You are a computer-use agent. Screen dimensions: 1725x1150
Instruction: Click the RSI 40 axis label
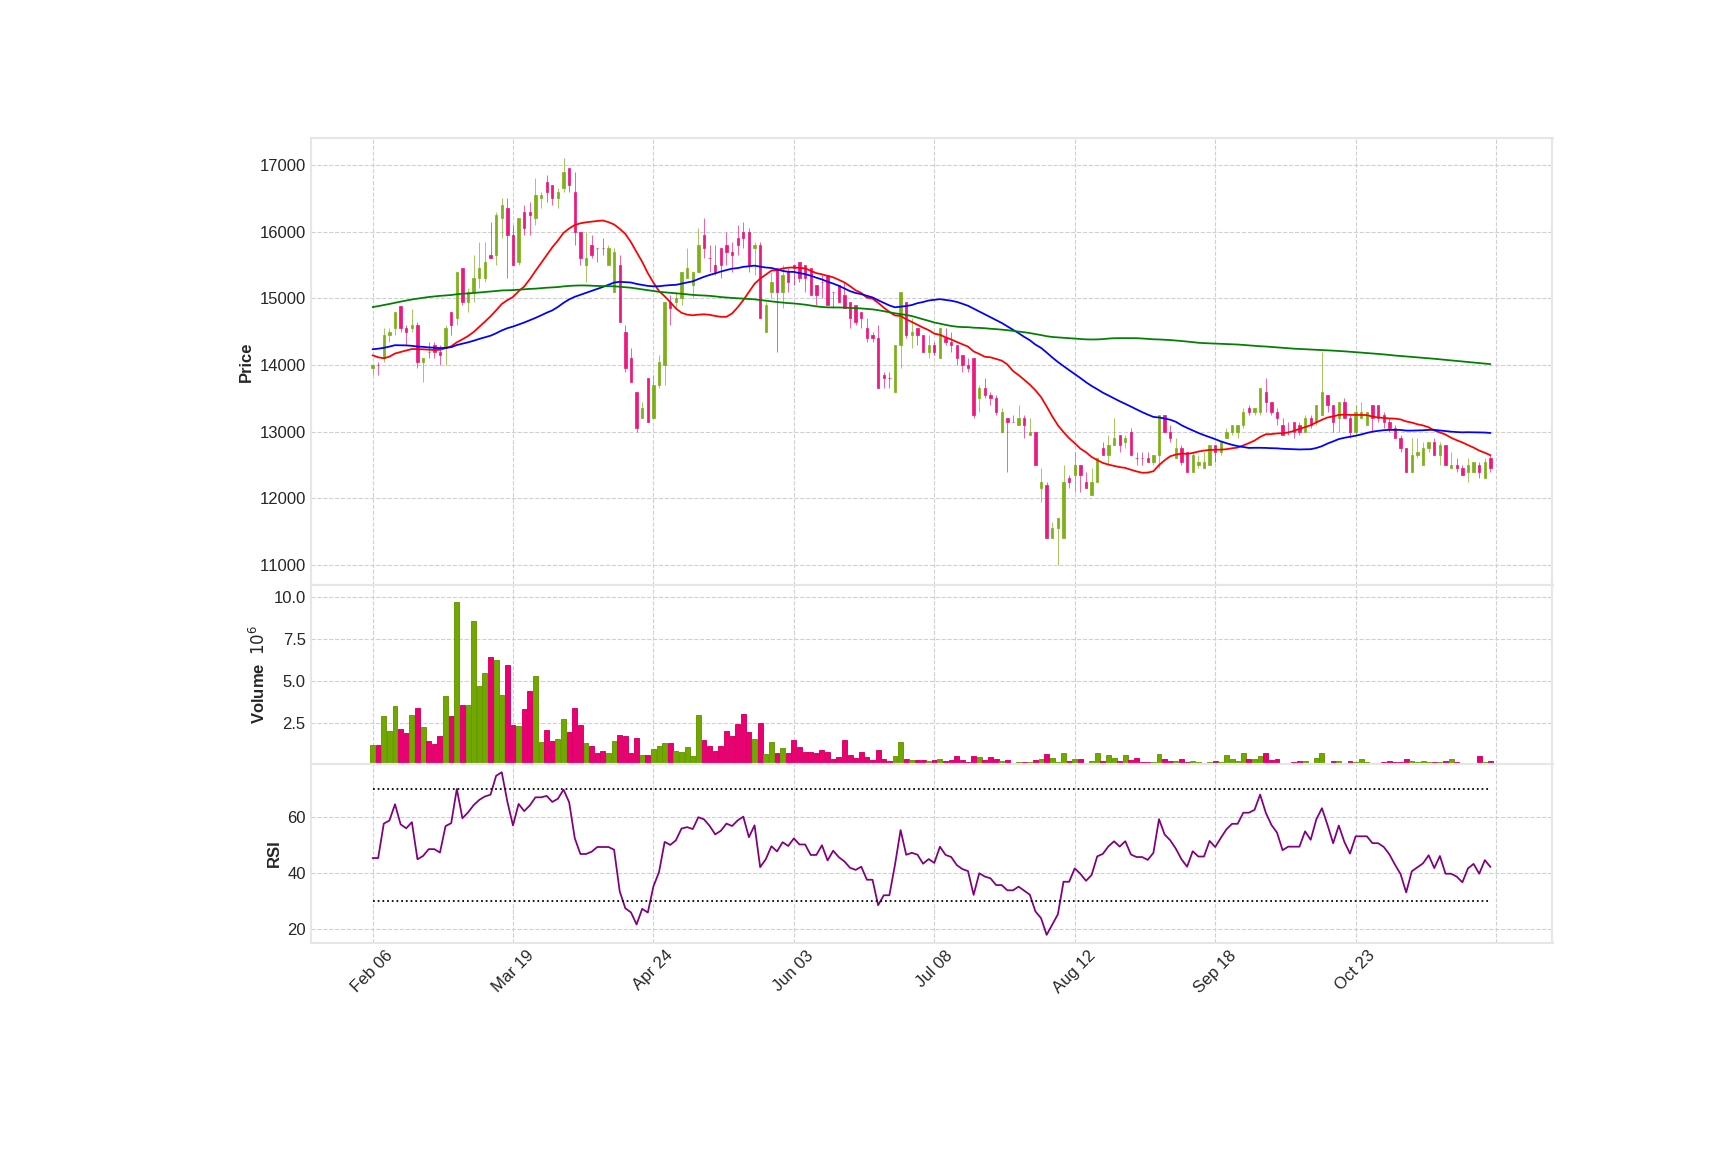coord(296,874)
